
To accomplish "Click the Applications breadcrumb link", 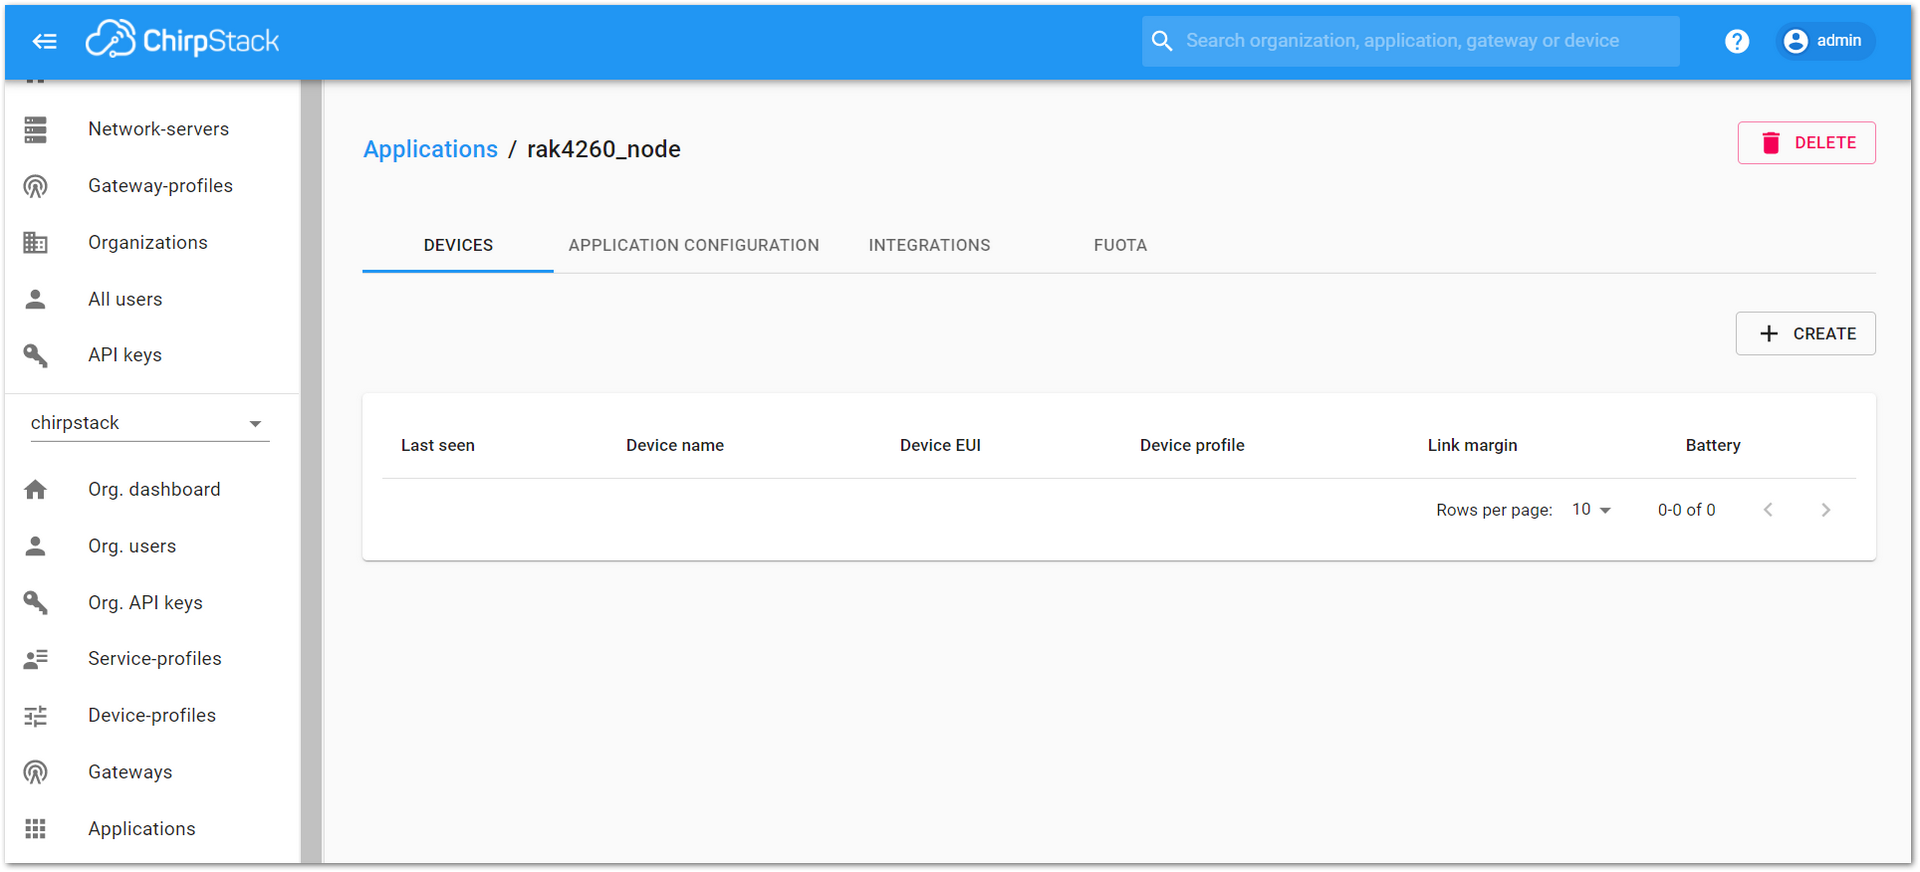I will point(430,149).
